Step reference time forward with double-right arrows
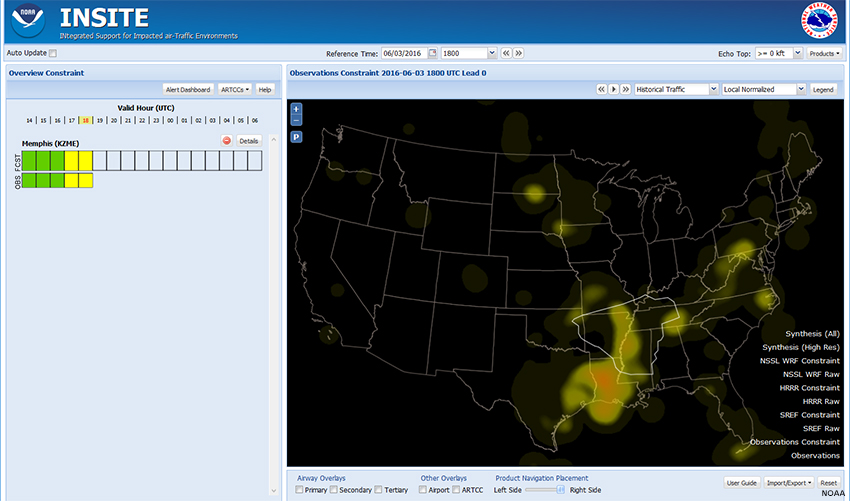The height and width of the screenshot is (501, 850). click(x=518, y=53)
